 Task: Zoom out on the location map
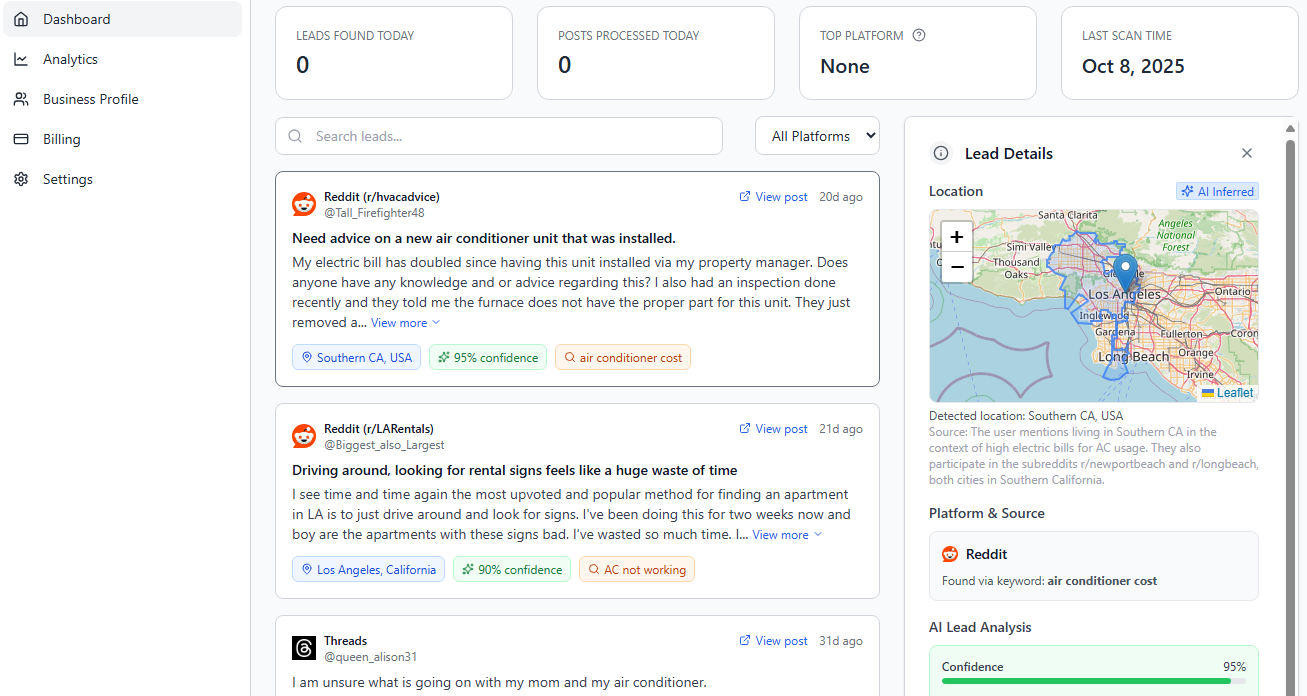(x=956, y=266)
